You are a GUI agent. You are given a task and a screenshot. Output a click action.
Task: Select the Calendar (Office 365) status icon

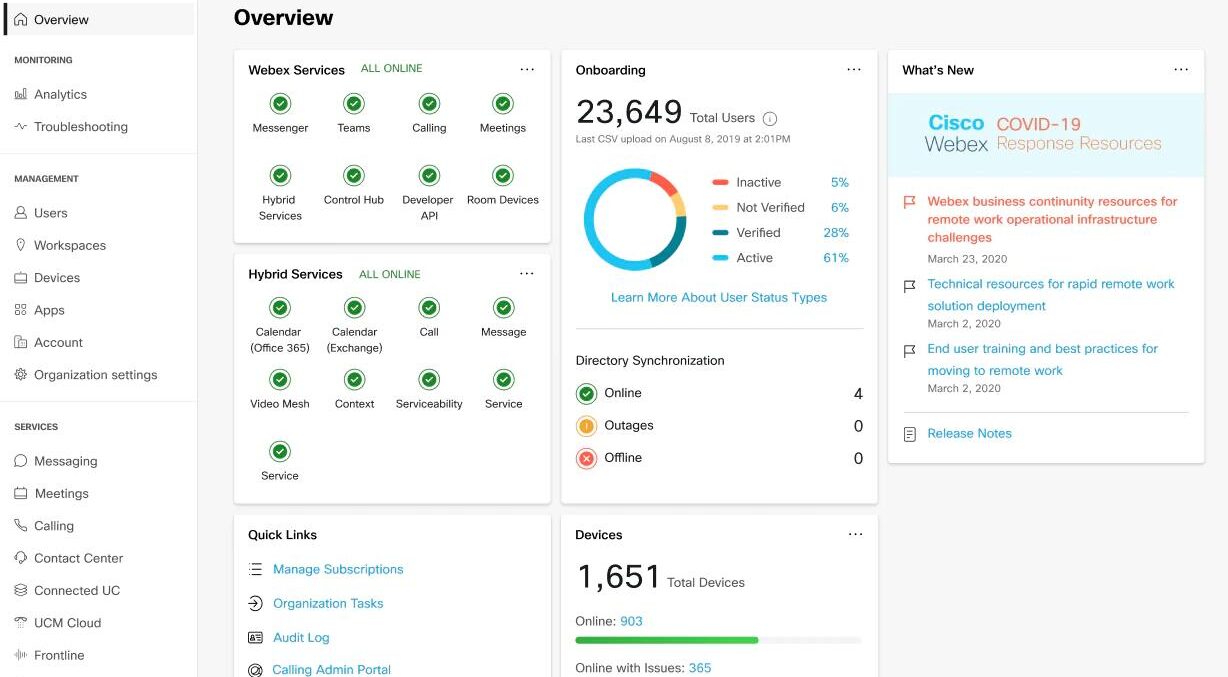pyautogui.click(x=280, y=308)
